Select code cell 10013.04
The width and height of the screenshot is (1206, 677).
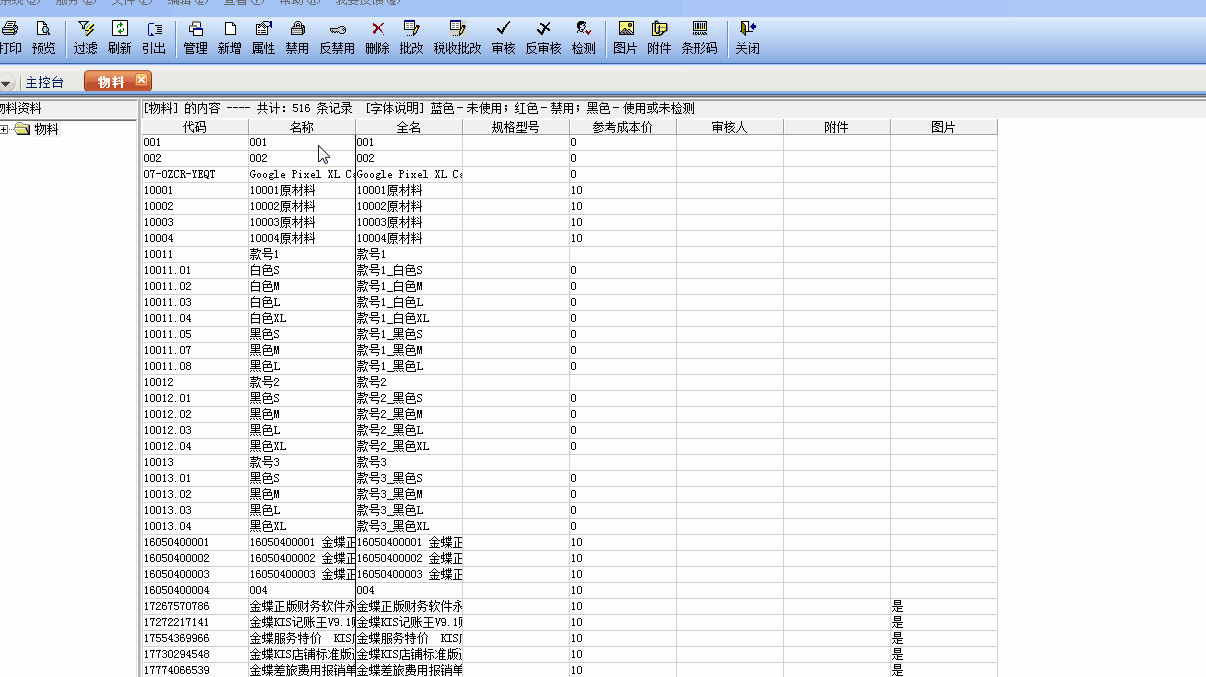195,526
